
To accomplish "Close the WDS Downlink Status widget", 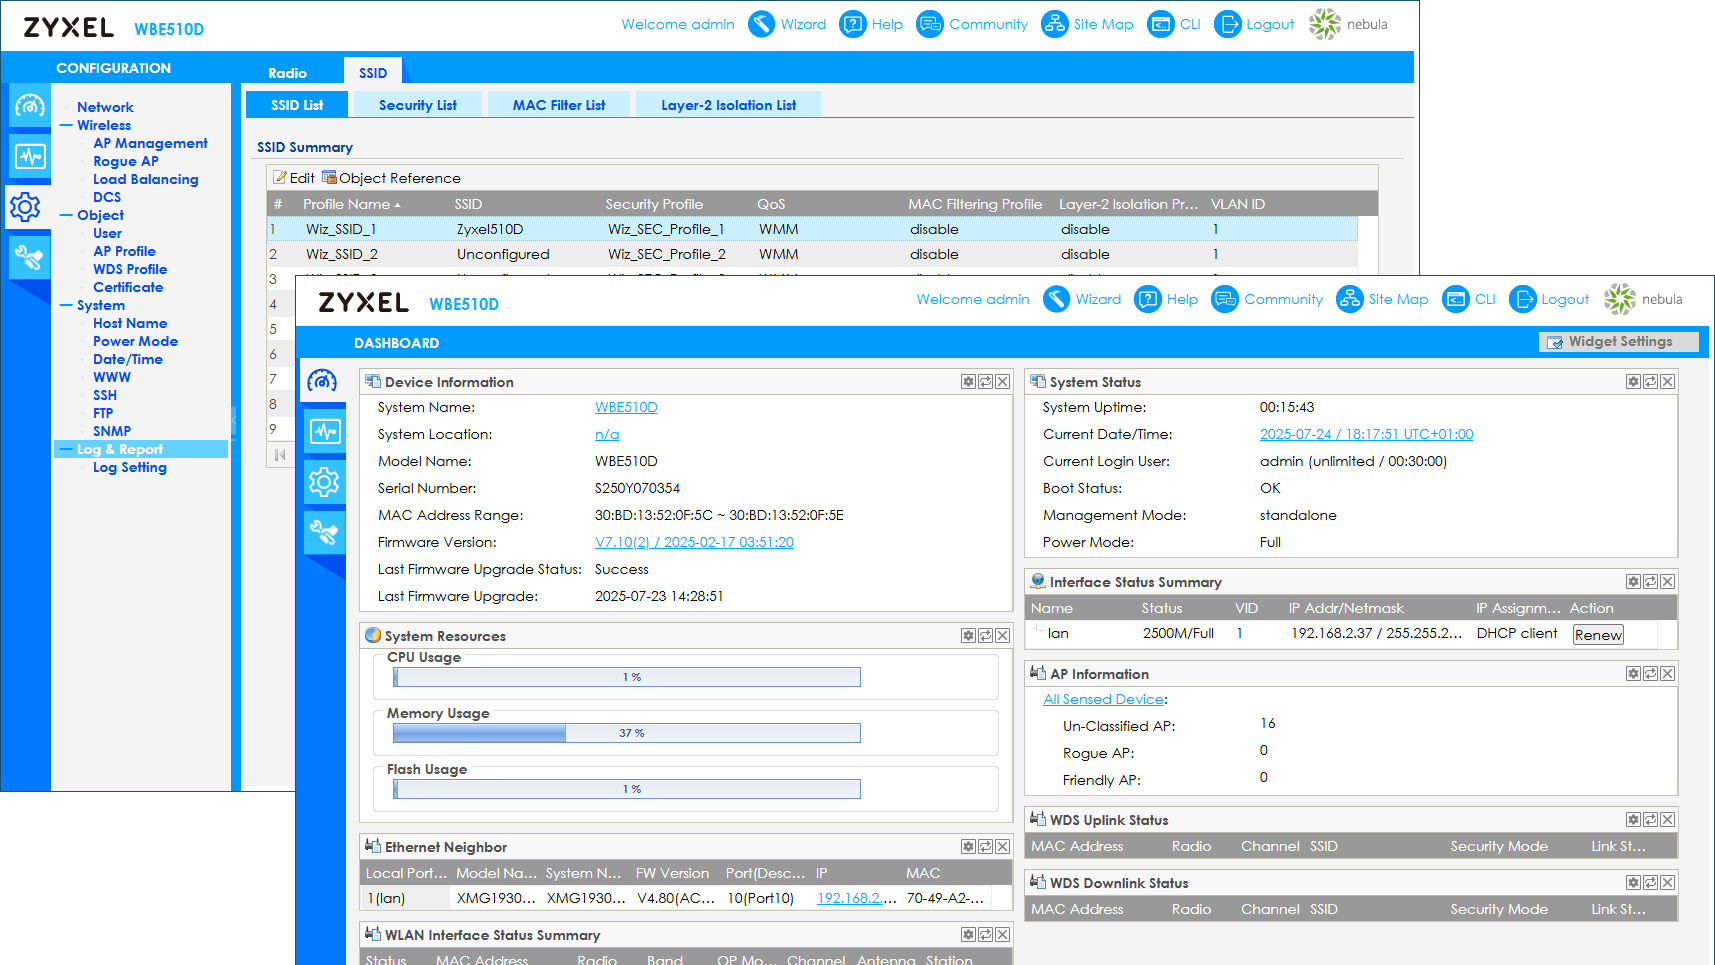I will [x=1667, y=883].
